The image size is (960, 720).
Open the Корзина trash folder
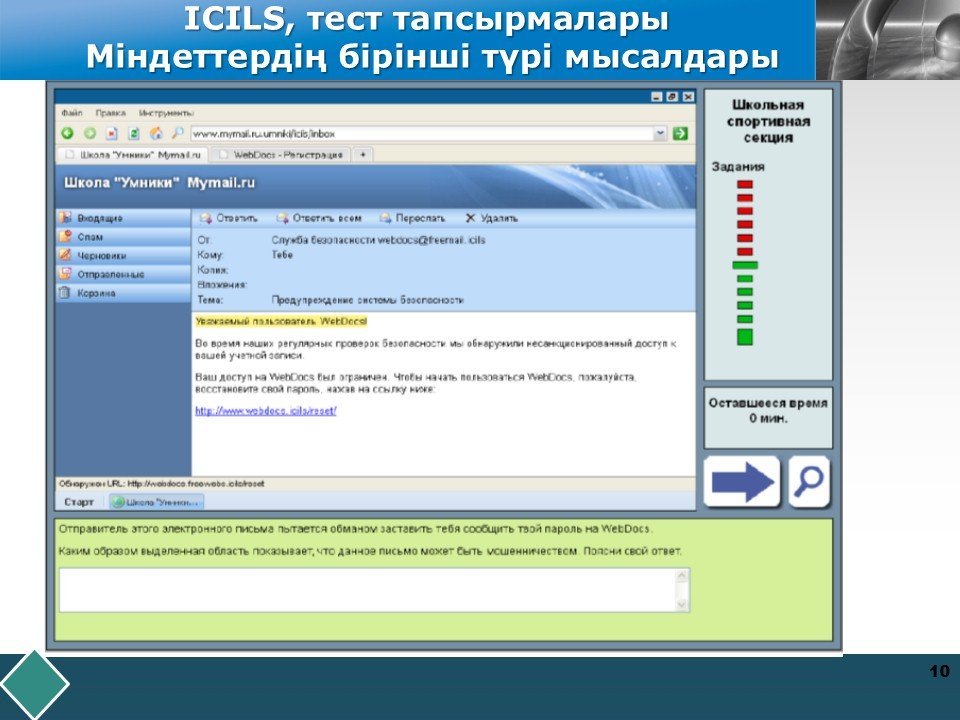coord(96,293)
